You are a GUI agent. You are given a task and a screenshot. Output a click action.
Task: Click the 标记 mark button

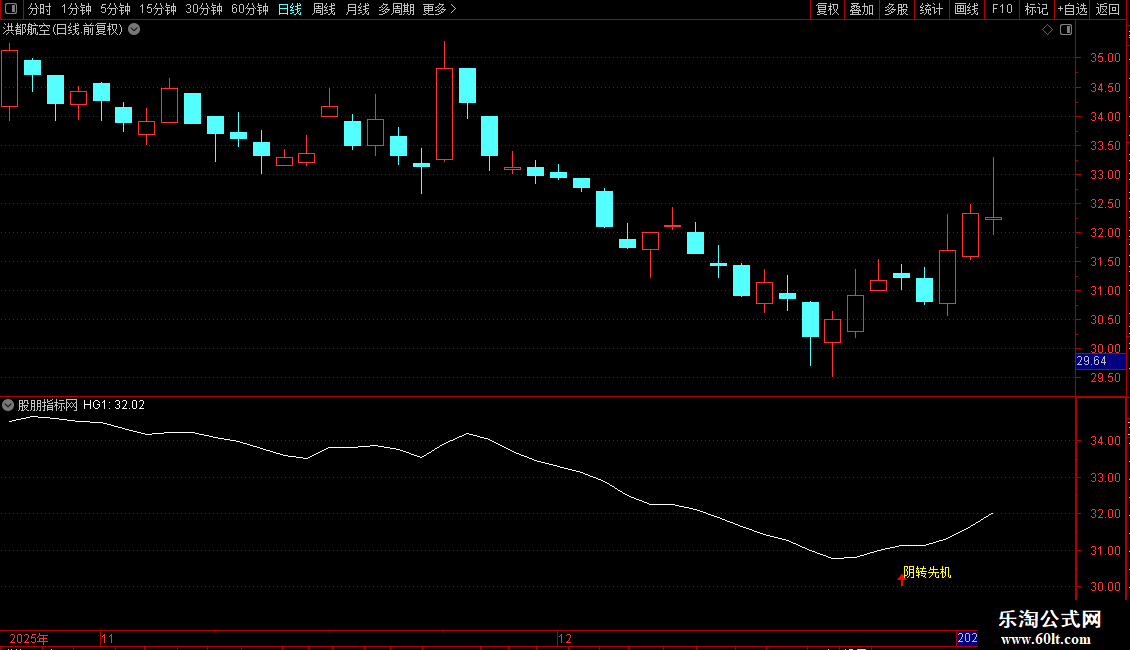(x=1036, y=9)
